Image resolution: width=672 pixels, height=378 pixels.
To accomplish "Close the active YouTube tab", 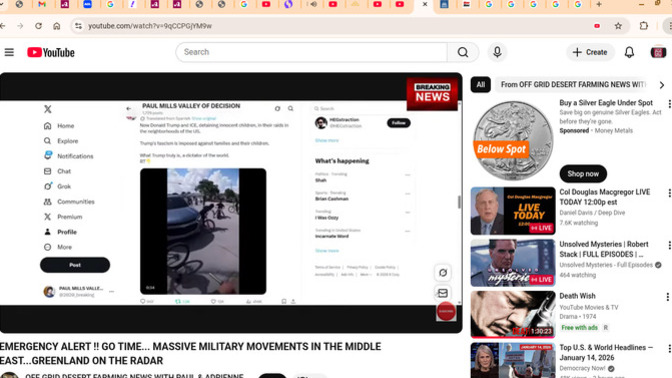I will click(x=425, y=4).
